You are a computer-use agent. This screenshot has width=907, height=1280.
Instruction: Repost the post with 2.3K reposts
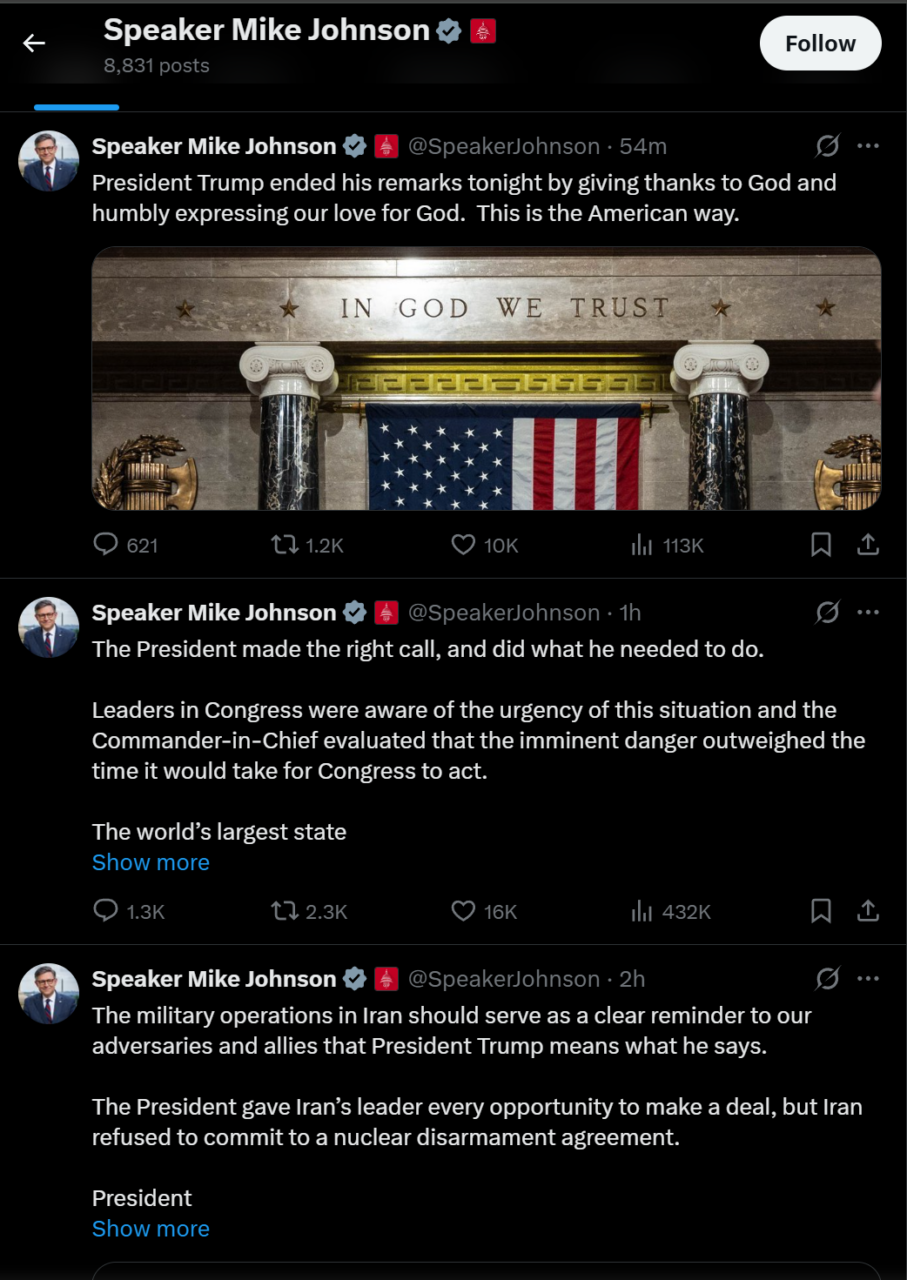tap(285, 911)
